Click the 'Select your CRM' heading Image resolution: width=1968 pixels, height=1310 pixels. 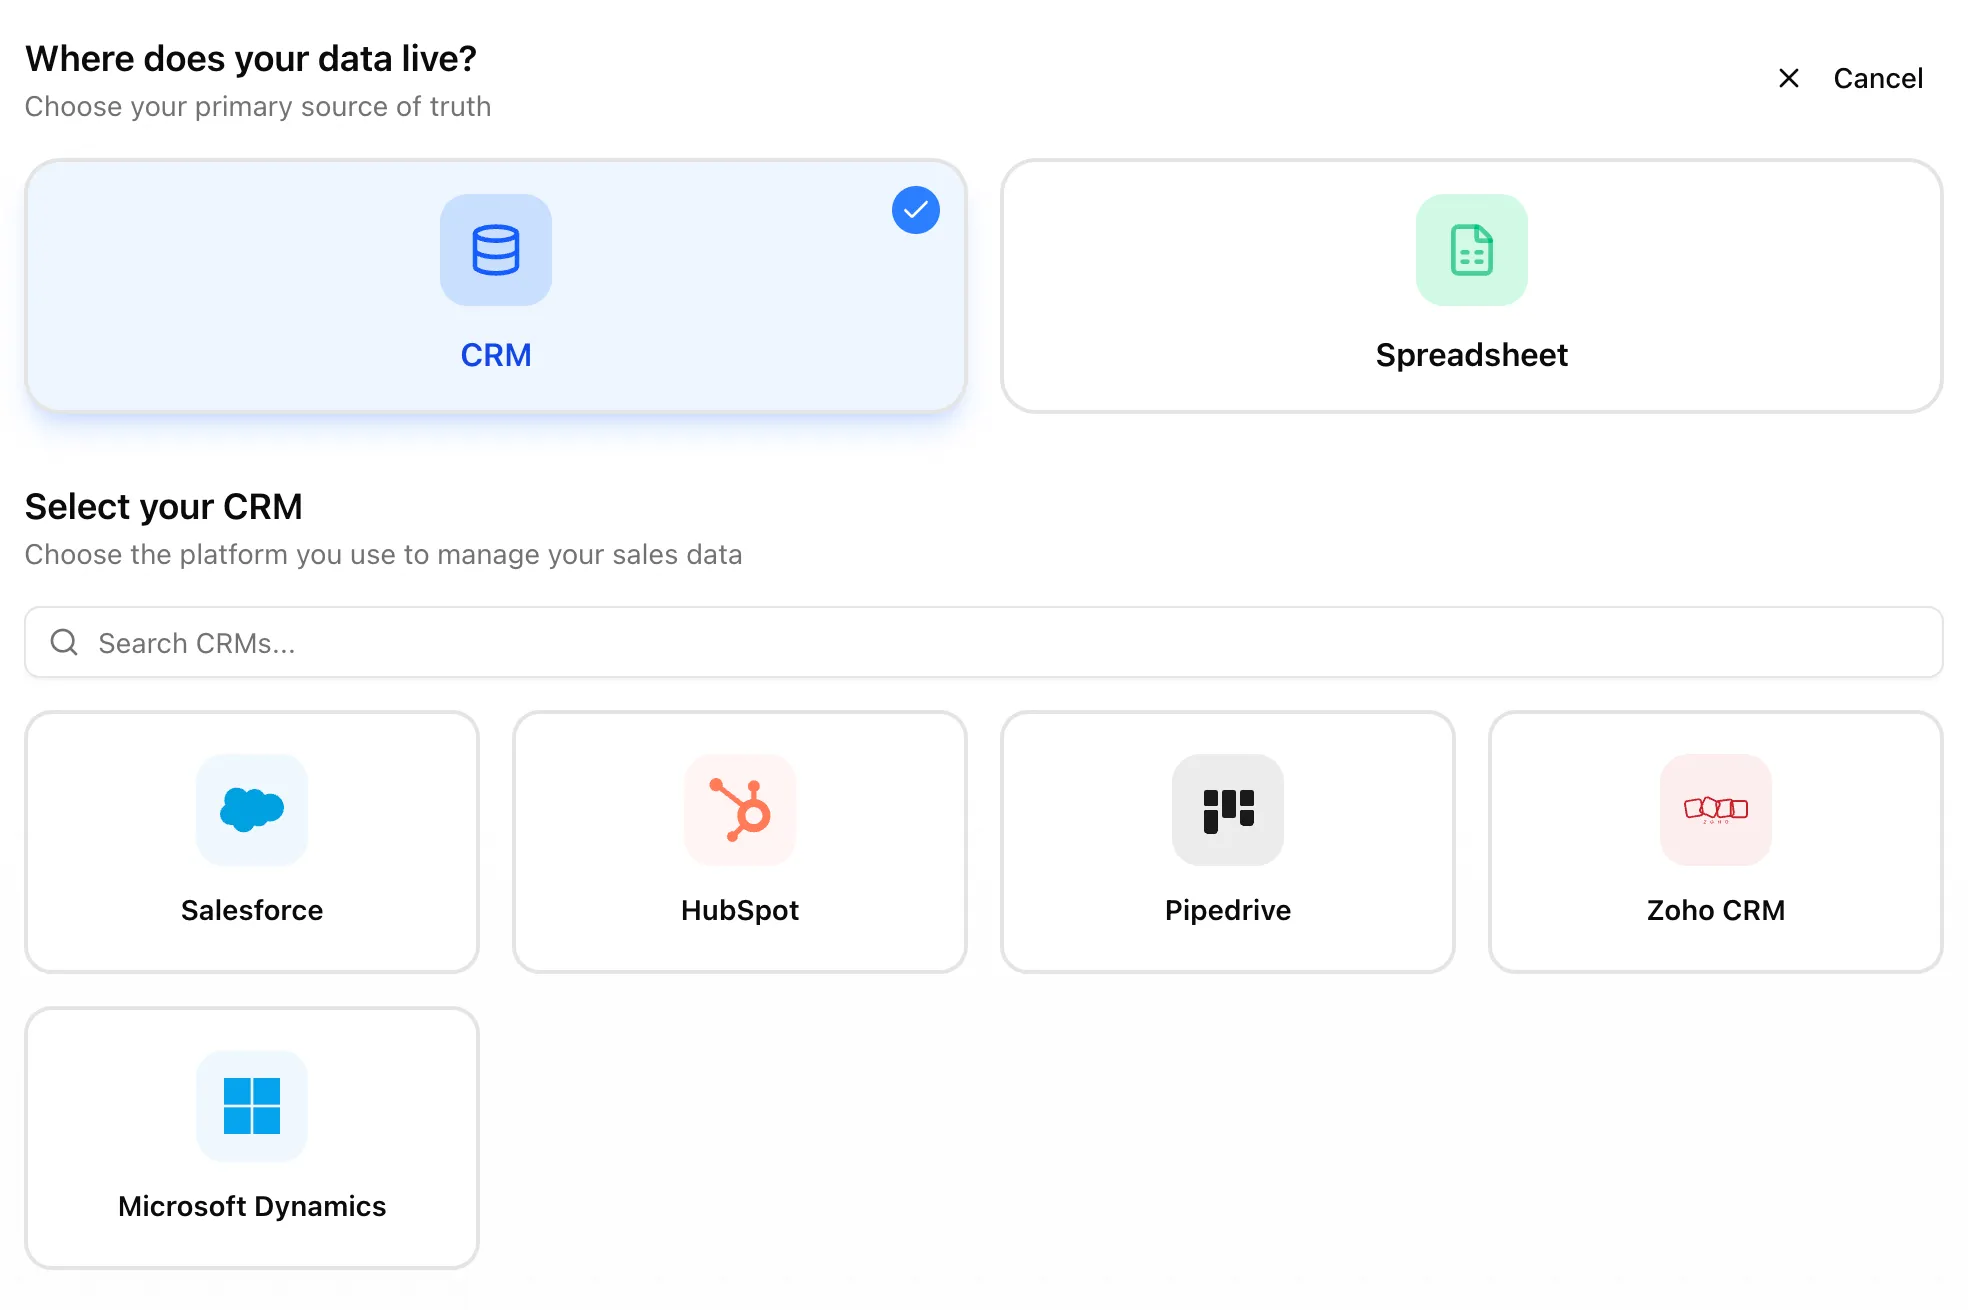point(164,507)
